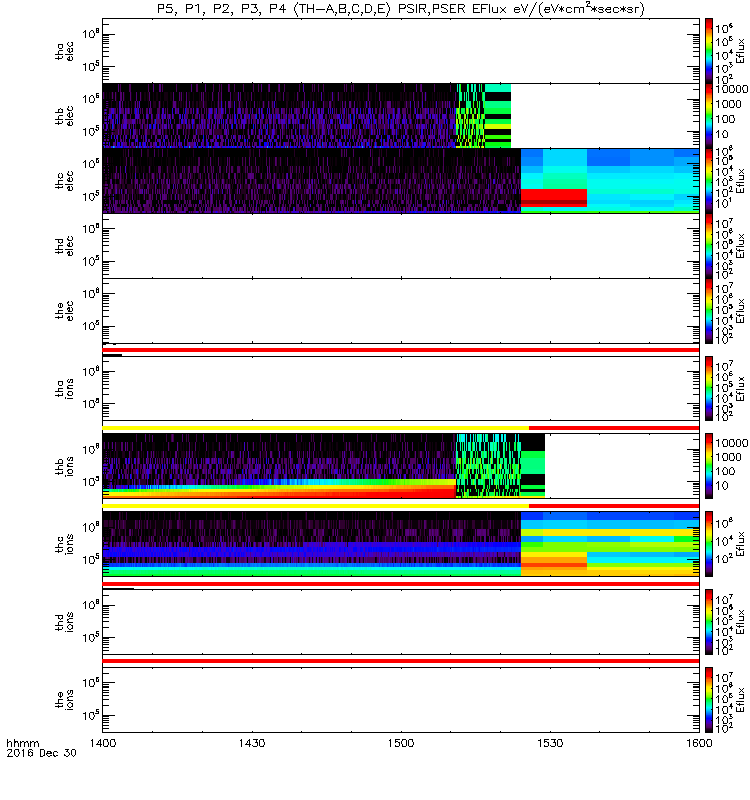Click the 10000 label on thb elec colorbar
This screenshot has height=800, width=750.
(732, 89)
